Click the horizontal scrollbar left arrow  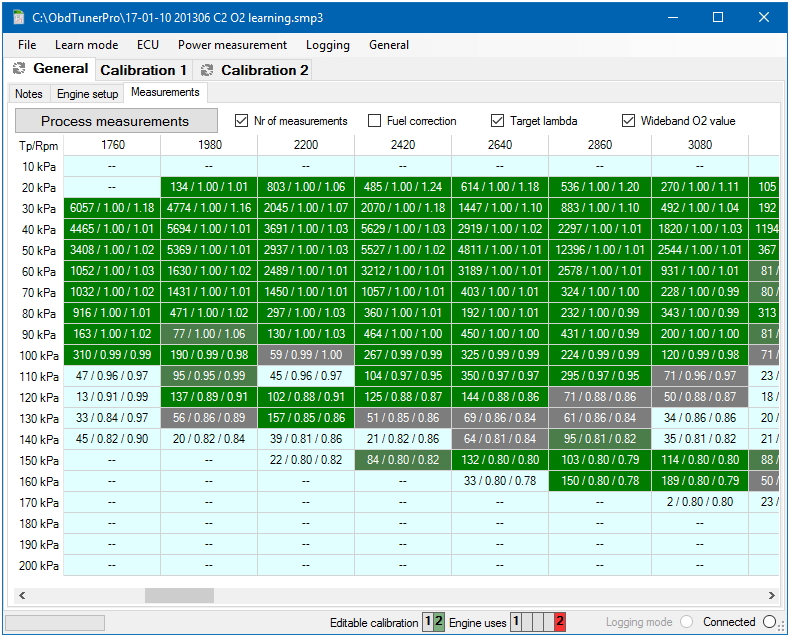[22, 595]
